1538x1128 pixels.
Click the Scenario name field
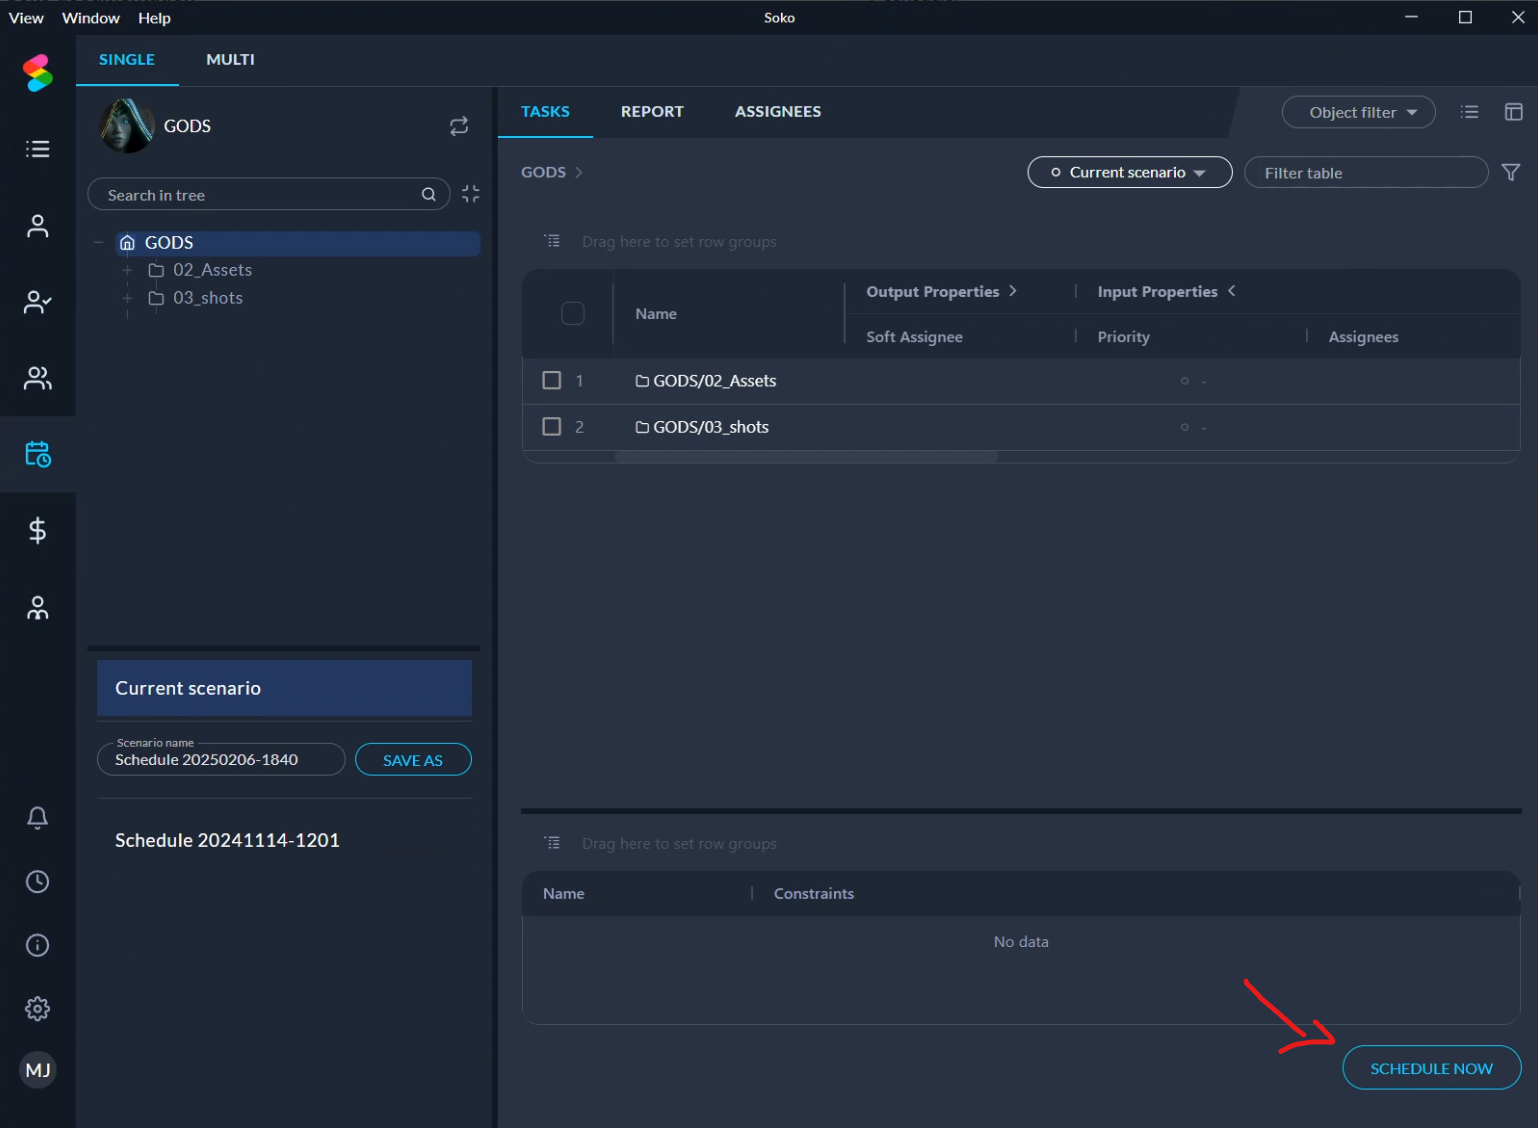pos(221,759)
